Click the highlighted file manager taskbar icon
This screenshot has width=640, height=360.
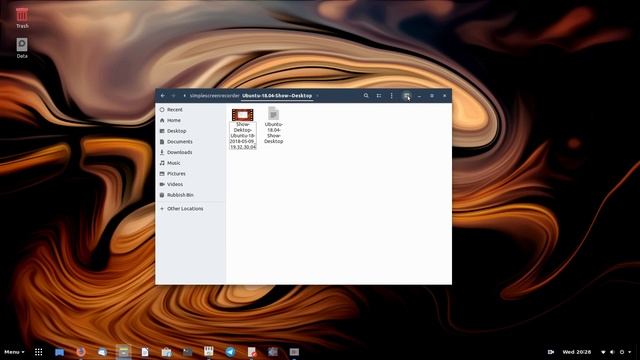[123, 352]
